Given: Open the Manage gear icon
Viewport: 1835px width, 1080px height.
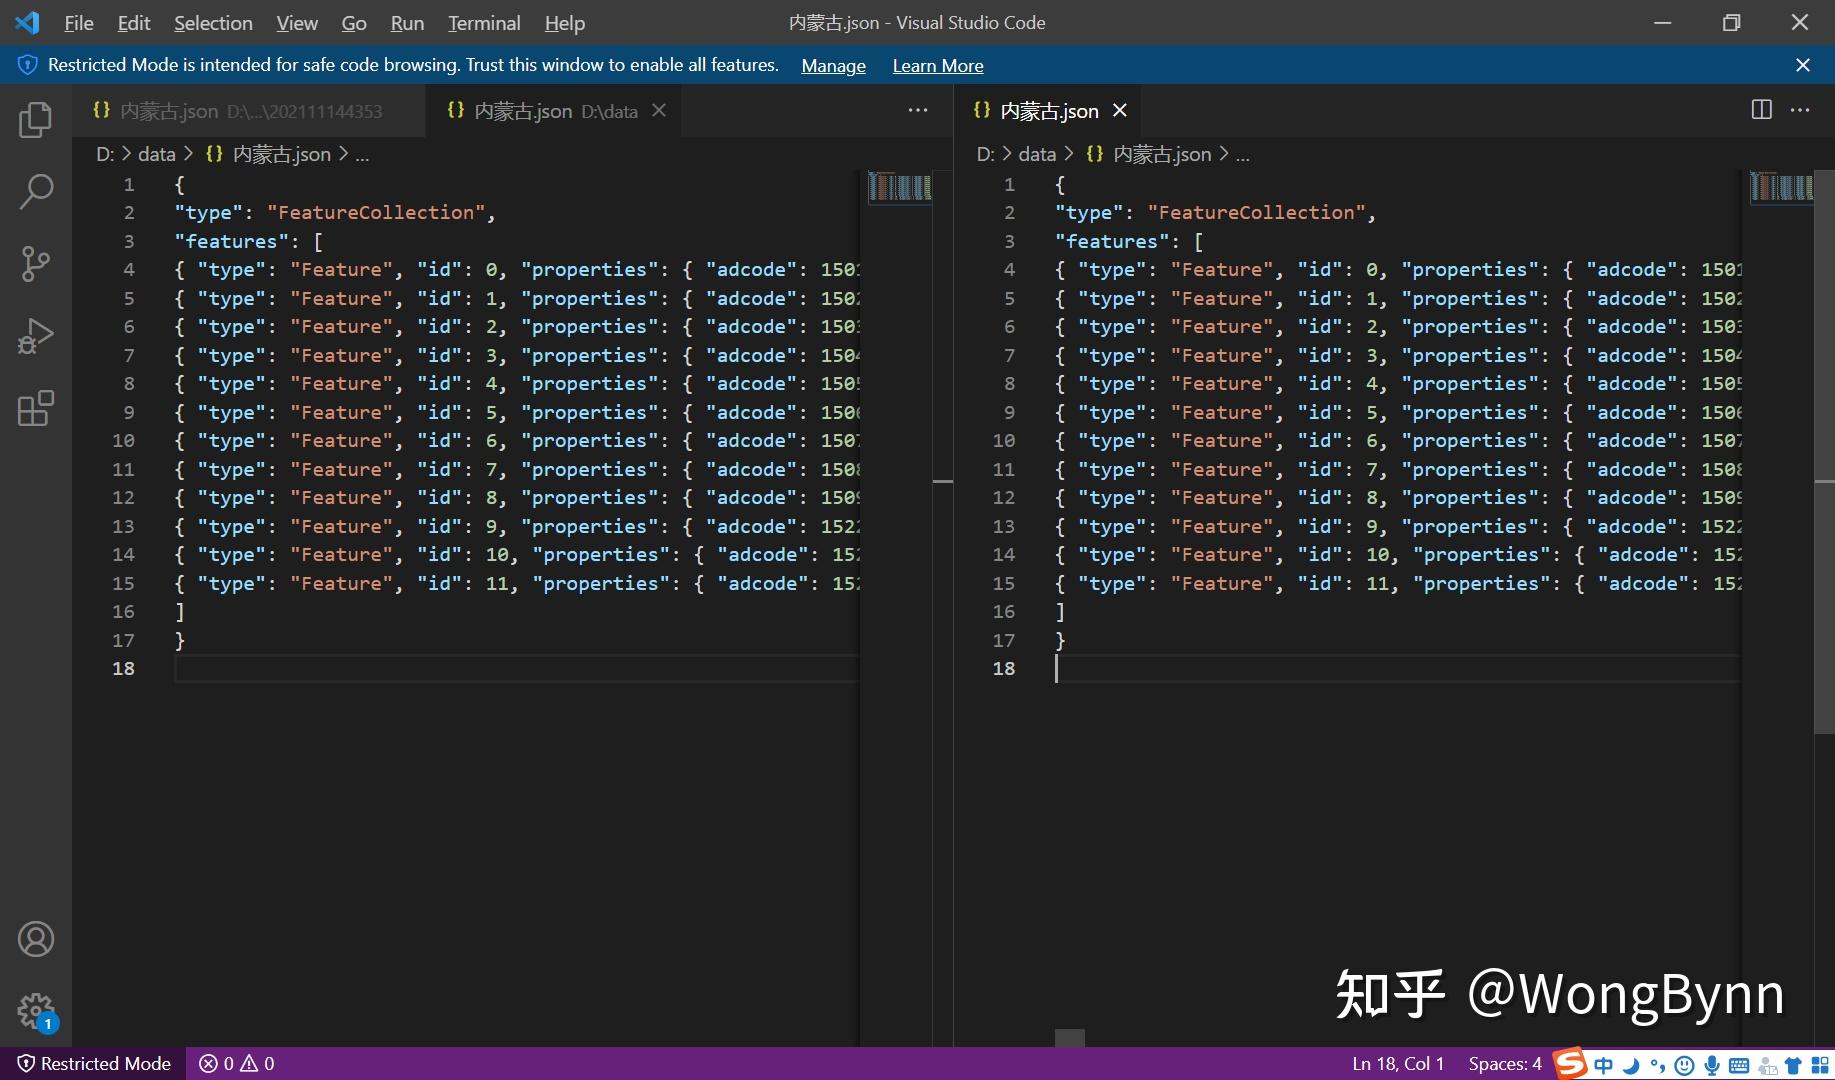Looking at the screenshot, I should tap(36, 1010).
